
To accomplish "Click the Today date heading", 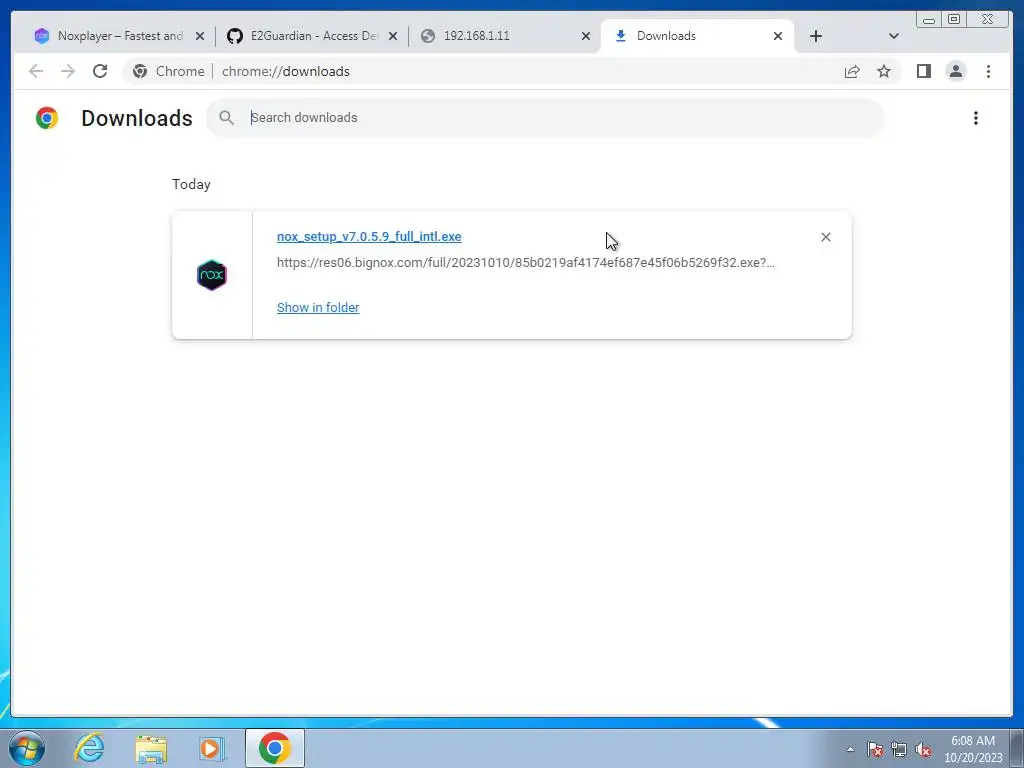I will click(191, 184).
